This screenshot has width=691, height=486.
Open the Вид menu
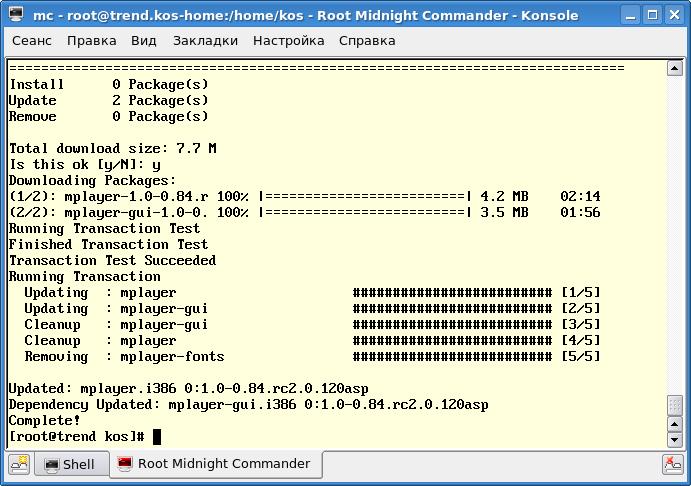click(x=144, y=41)
